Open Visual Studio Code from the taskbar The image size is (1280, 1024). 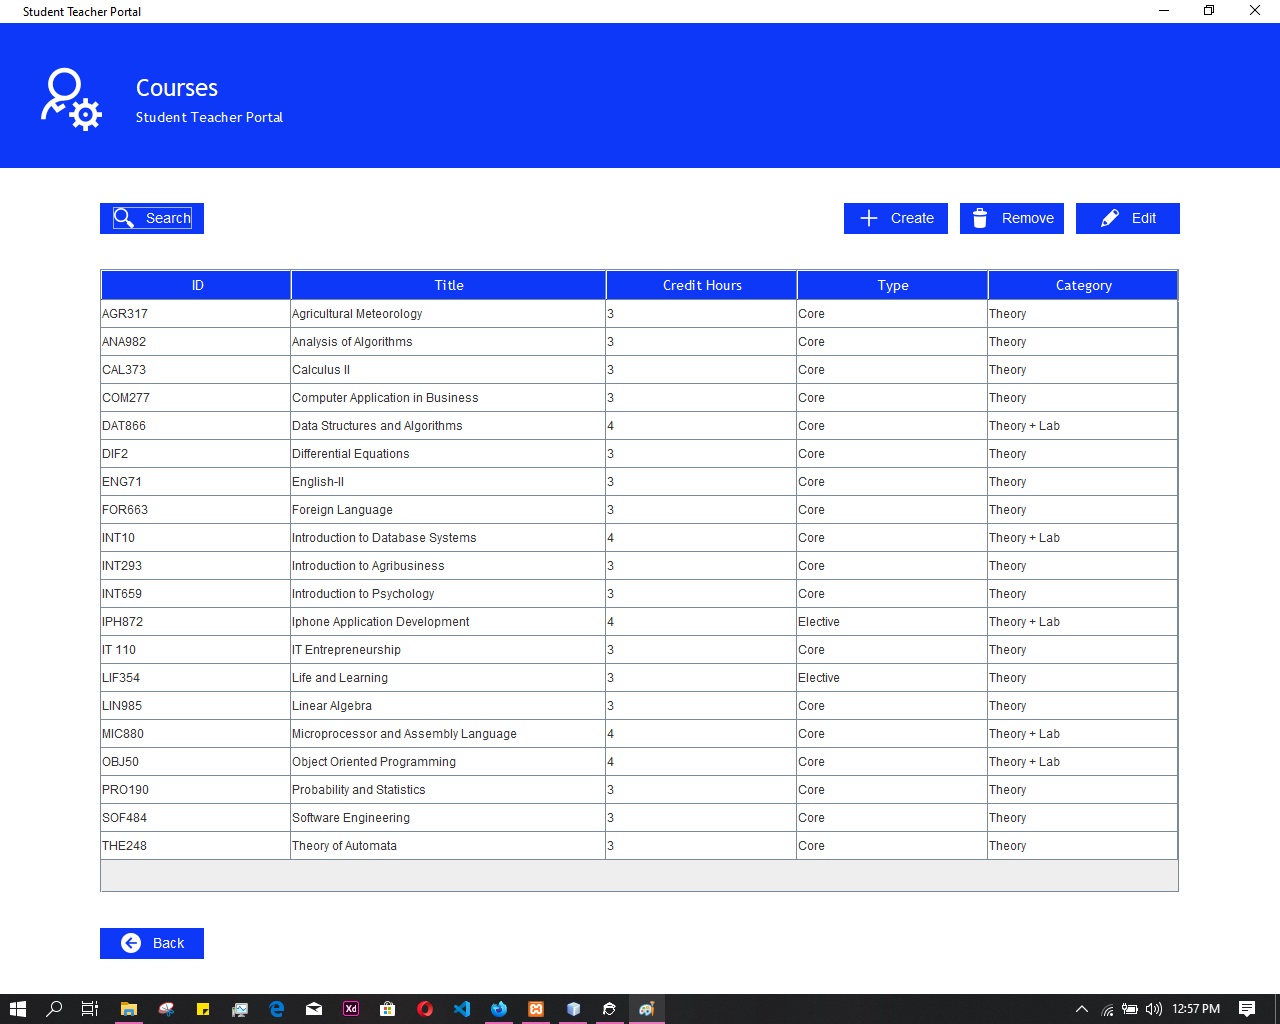tap(462, 1009)
